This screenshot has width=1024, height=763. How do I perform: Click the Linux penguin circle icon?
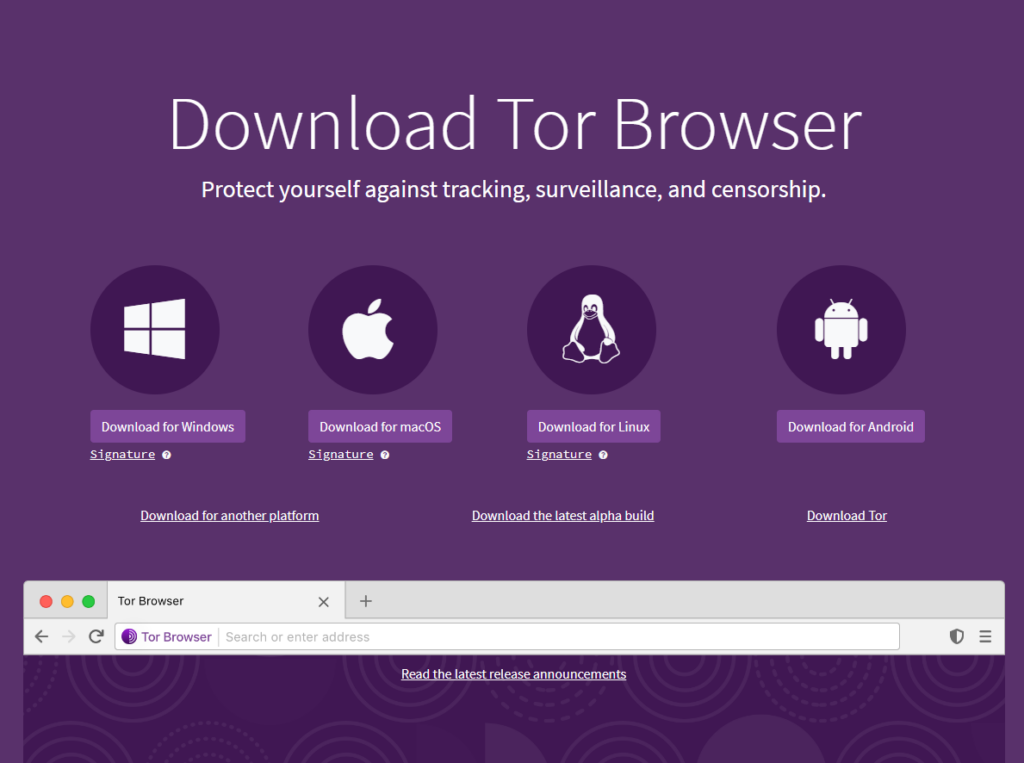click(x=592, y=329)
